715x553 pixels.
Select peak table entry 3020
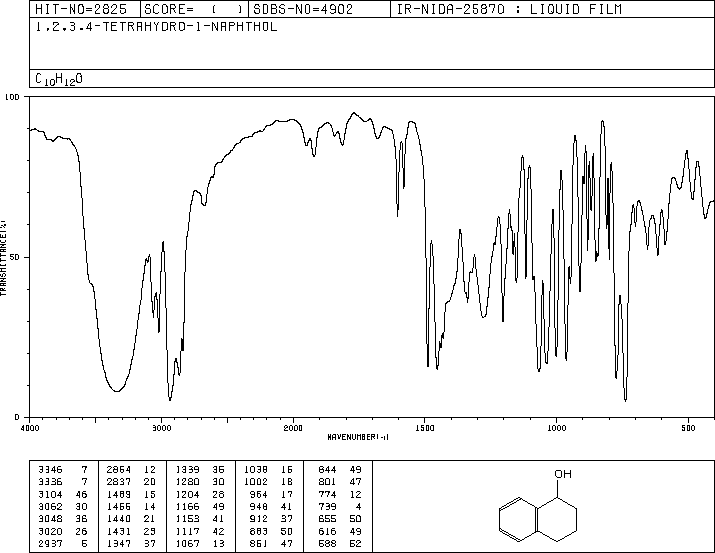pos(50,531)
